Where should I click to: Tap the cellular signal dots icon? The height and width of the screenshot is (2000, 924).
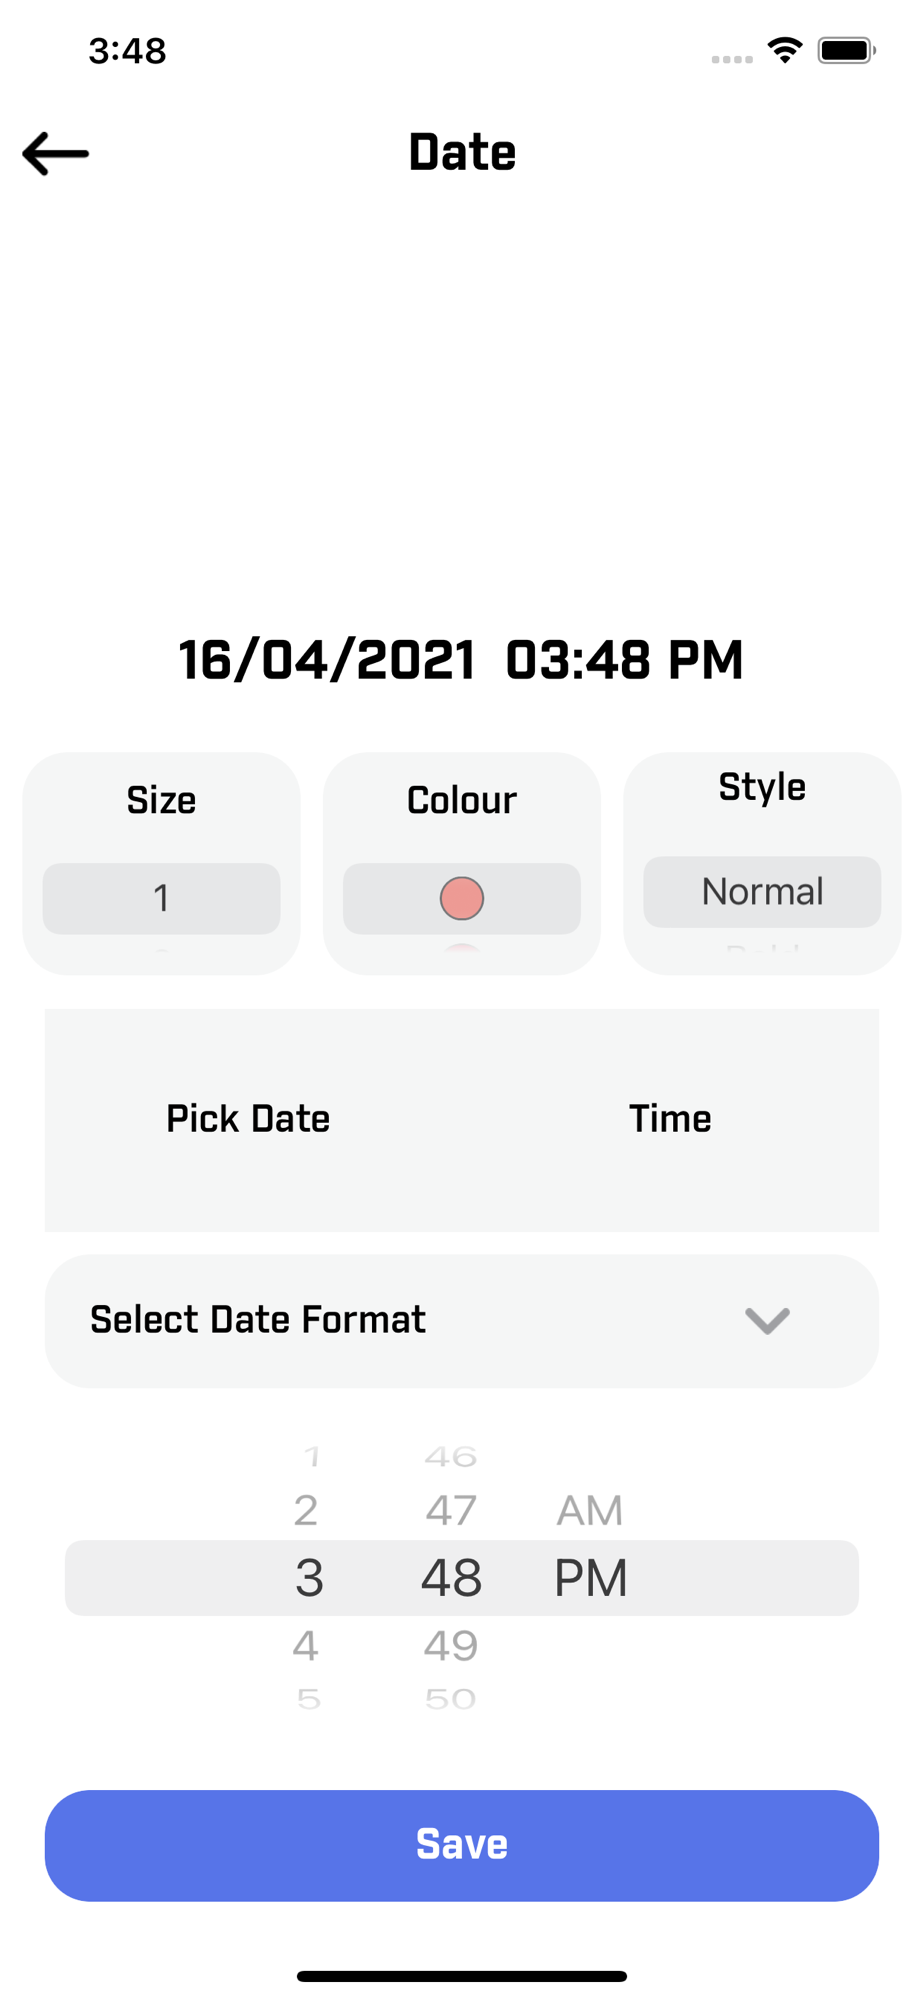[732, 59]
